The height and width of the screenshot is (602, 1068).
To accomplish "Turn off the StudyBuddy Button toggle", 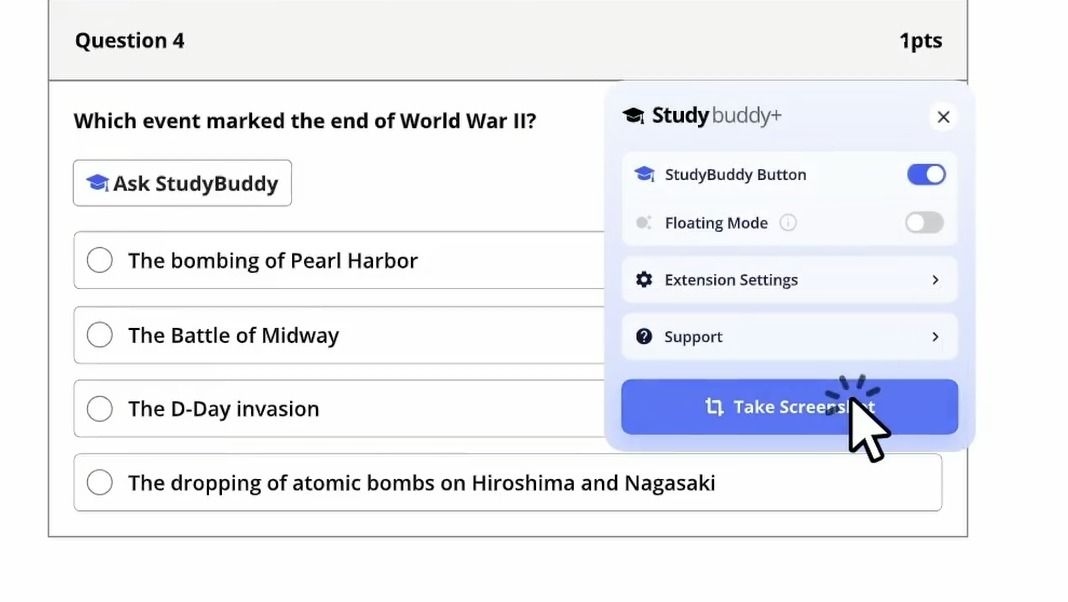I will coord(926,174).
